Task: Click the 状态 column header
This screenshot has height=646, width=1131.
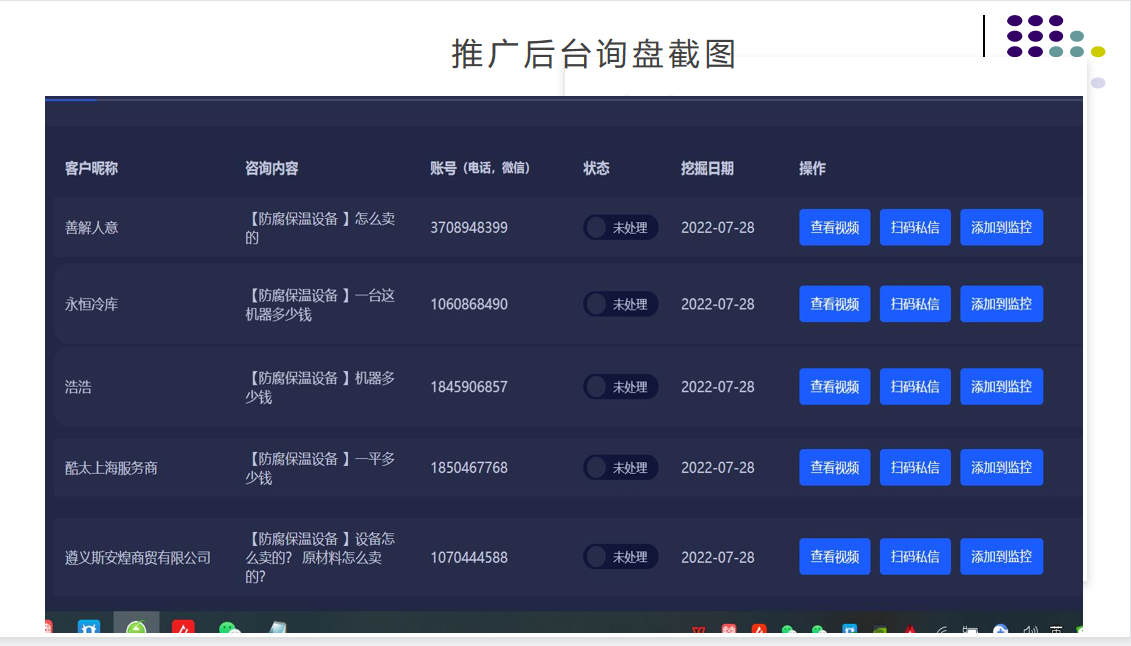Action: [597, 169]
